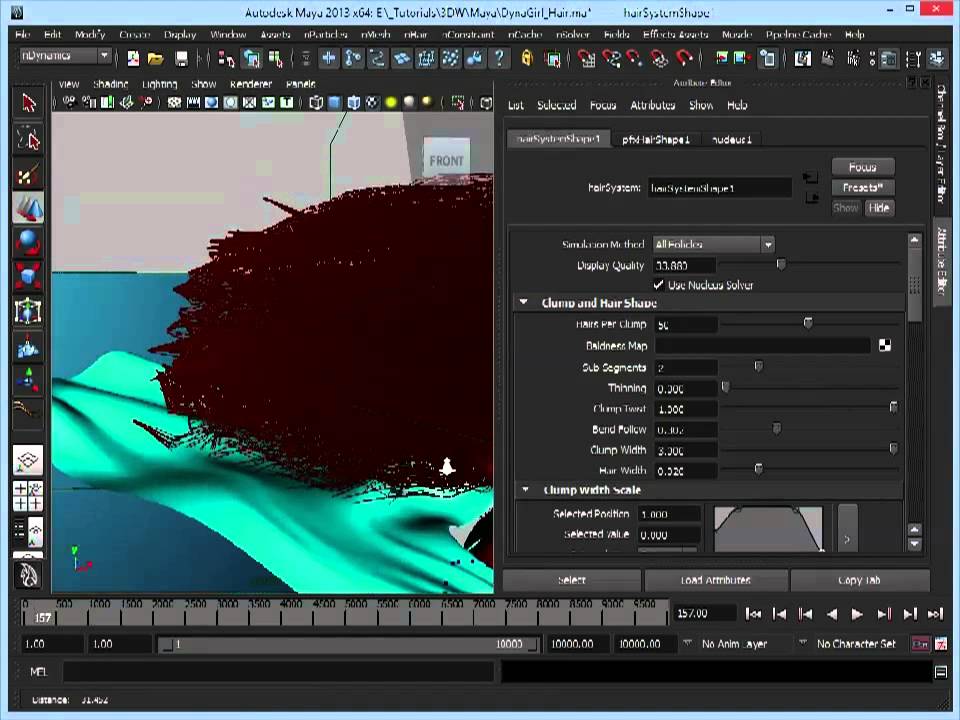This screenshot has height=720, width=960.
Task: Click the animation preferences icon
Action: coord(941,643)
